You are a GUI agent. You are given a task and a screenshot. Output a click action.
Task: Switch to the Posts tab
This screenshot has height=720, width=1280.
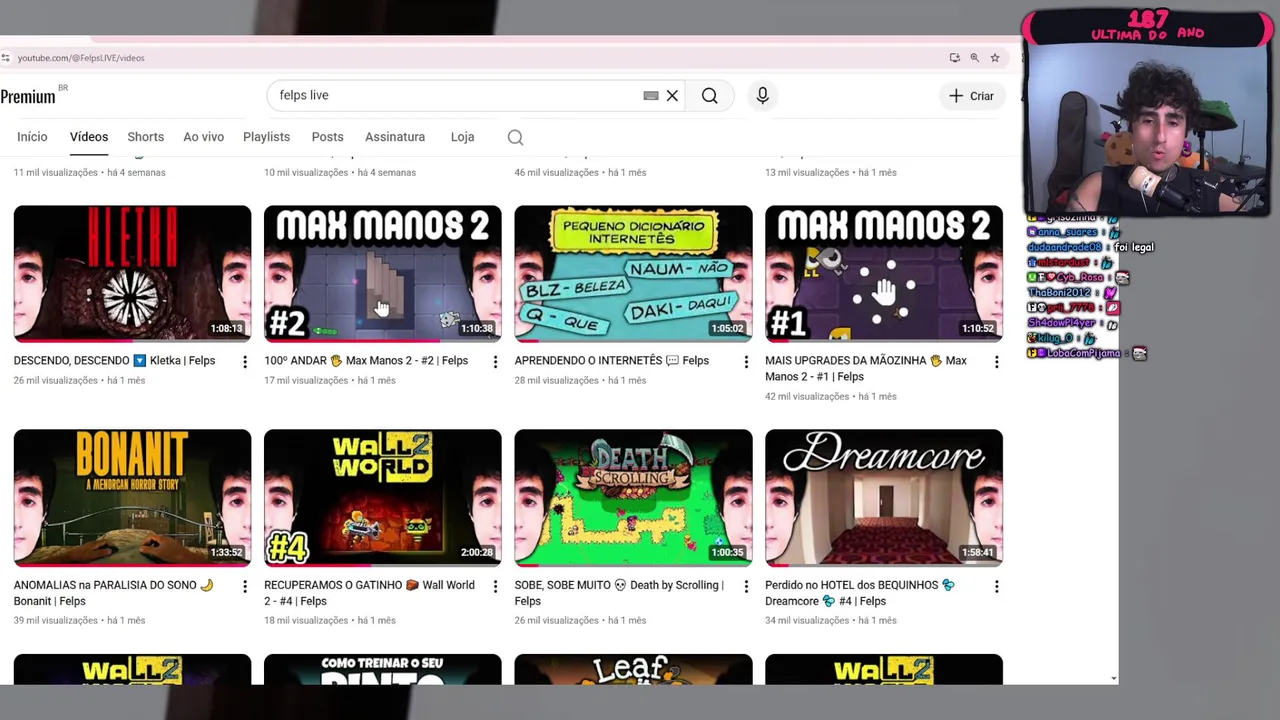(x=327, y=137)
